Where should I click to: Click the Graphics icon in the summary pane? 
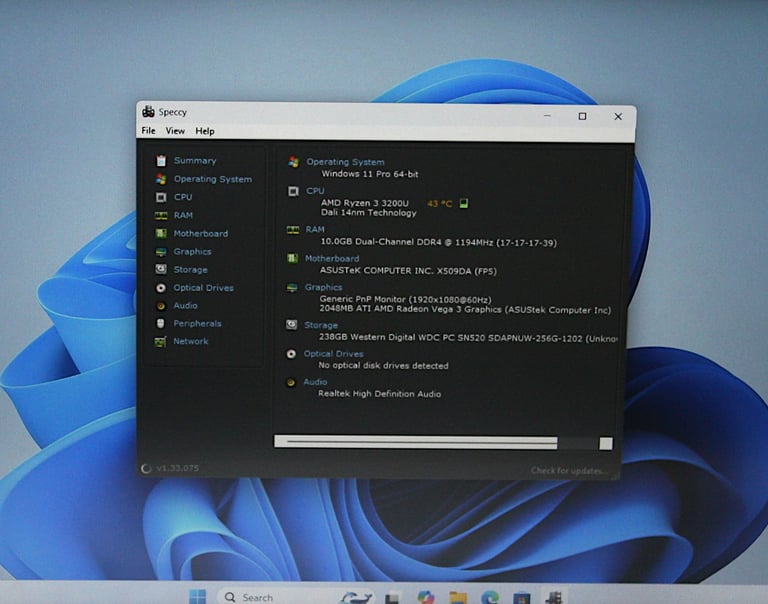292,288
